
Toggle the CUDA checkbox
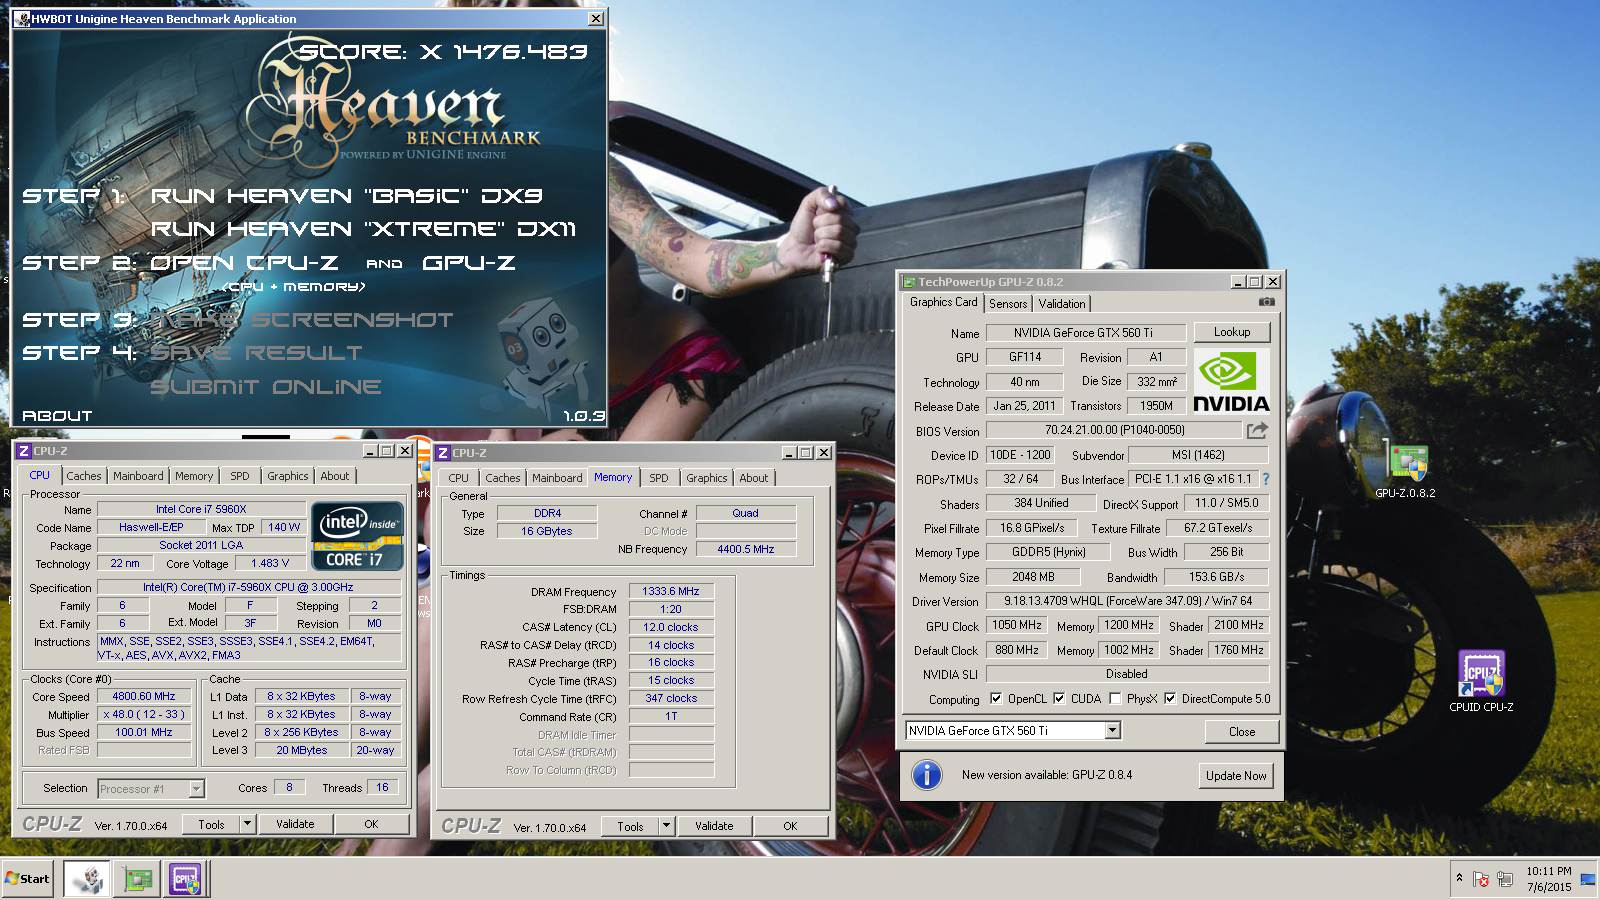point(1058,699)
